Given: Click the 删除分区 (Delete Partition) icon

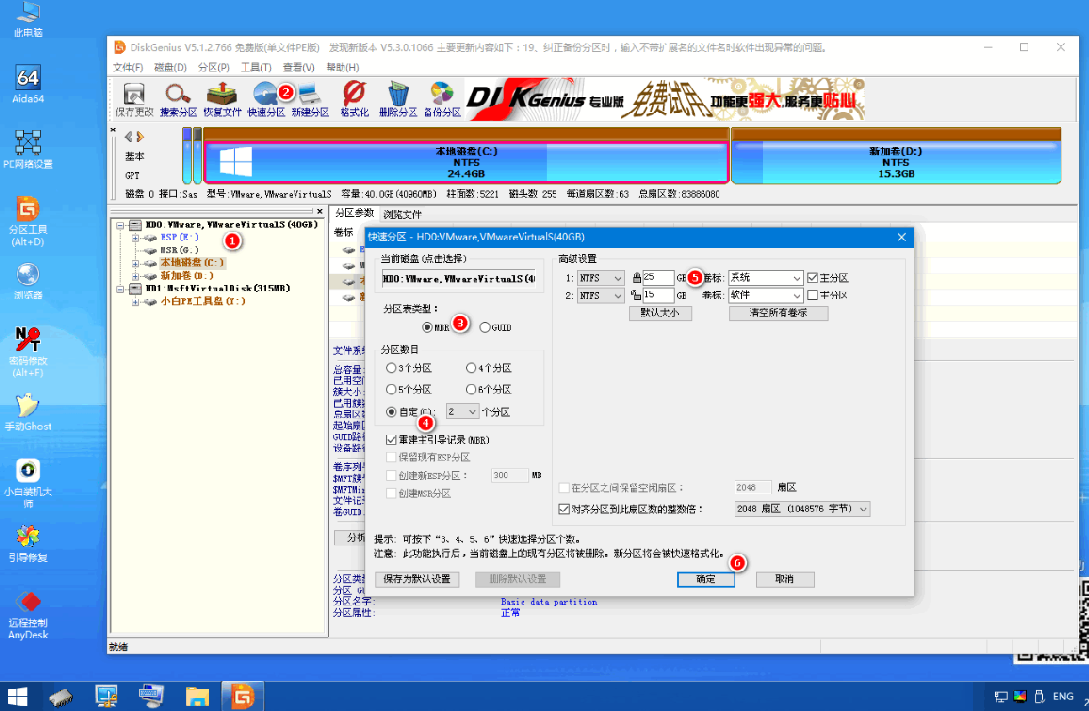Looking at the screenshot, I should (x=398, y=98).
